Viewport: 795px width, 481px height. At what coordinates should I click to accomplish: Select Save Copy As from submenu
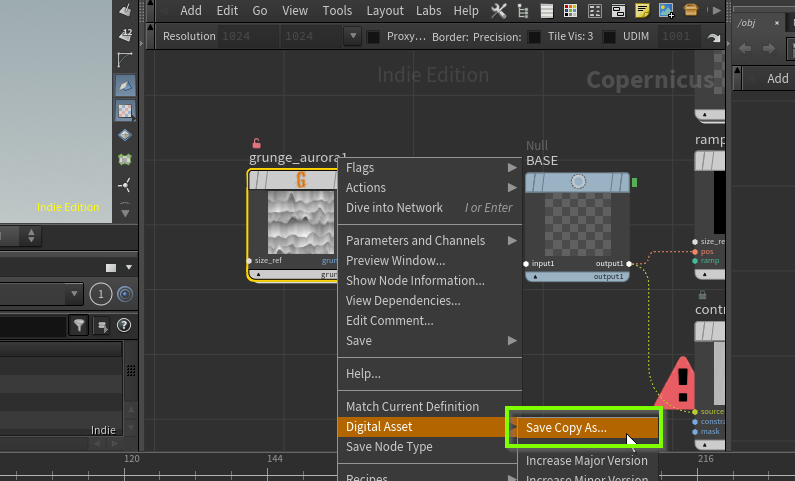coord(566,427)
